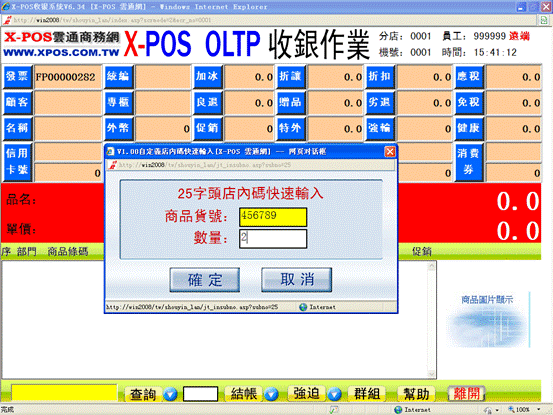
Task: Click the 幫助 help button
Action: coord(416,393)
